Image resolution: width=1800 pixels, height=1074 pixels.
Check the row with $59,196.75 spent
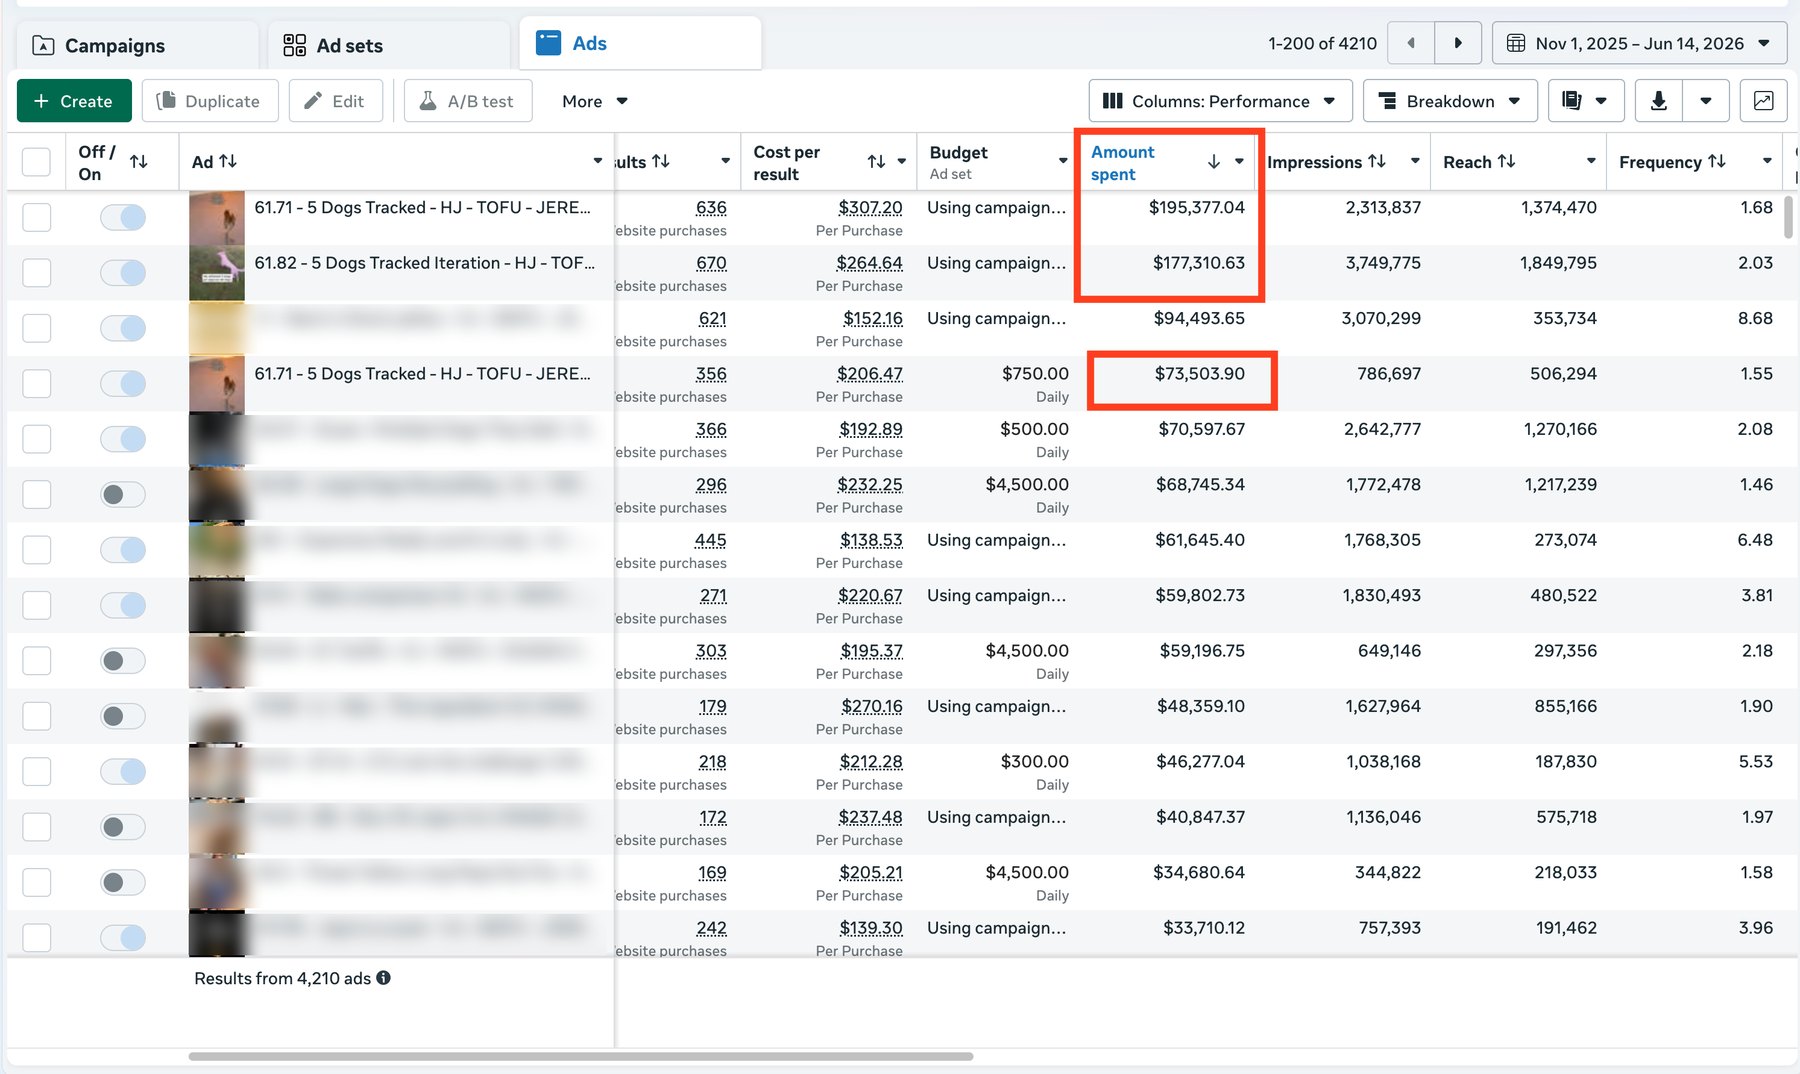37,660
